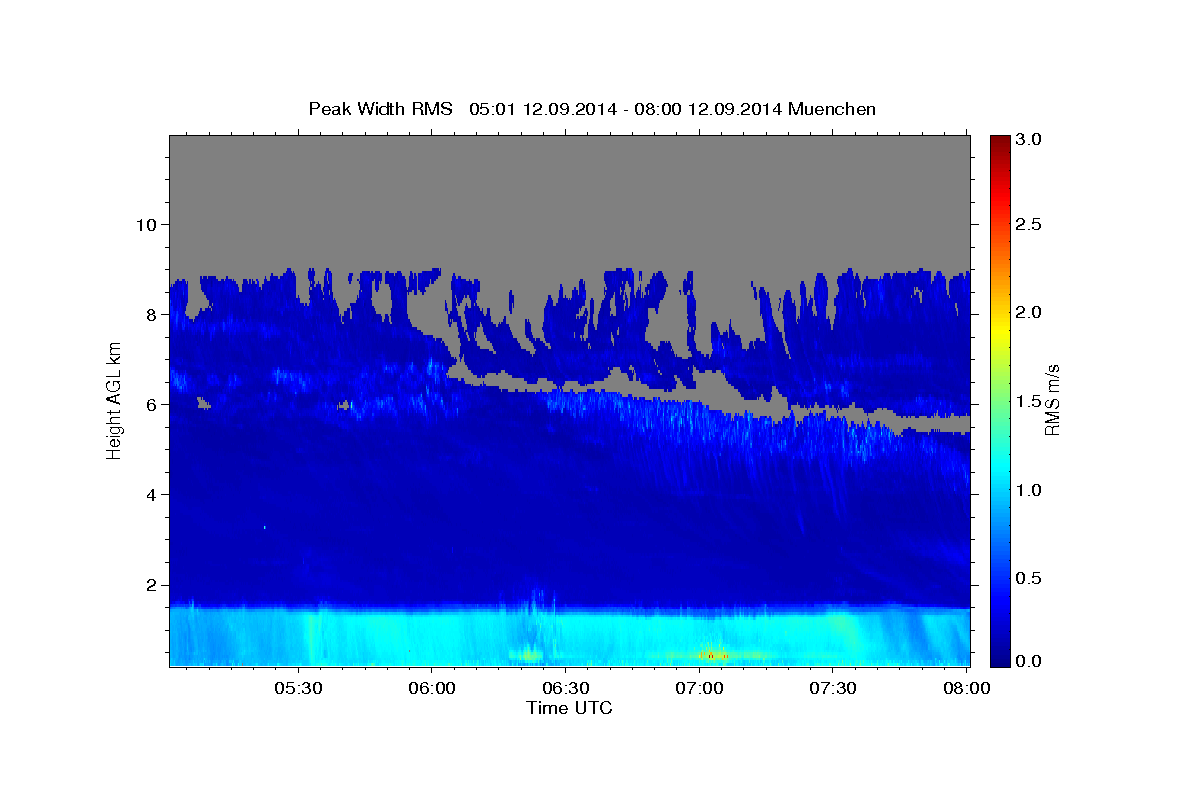Image resolution: width=1200 pixels, height=800 pixels.
Task: Click the height axis label 10
Action: click(x=145, y=224)
